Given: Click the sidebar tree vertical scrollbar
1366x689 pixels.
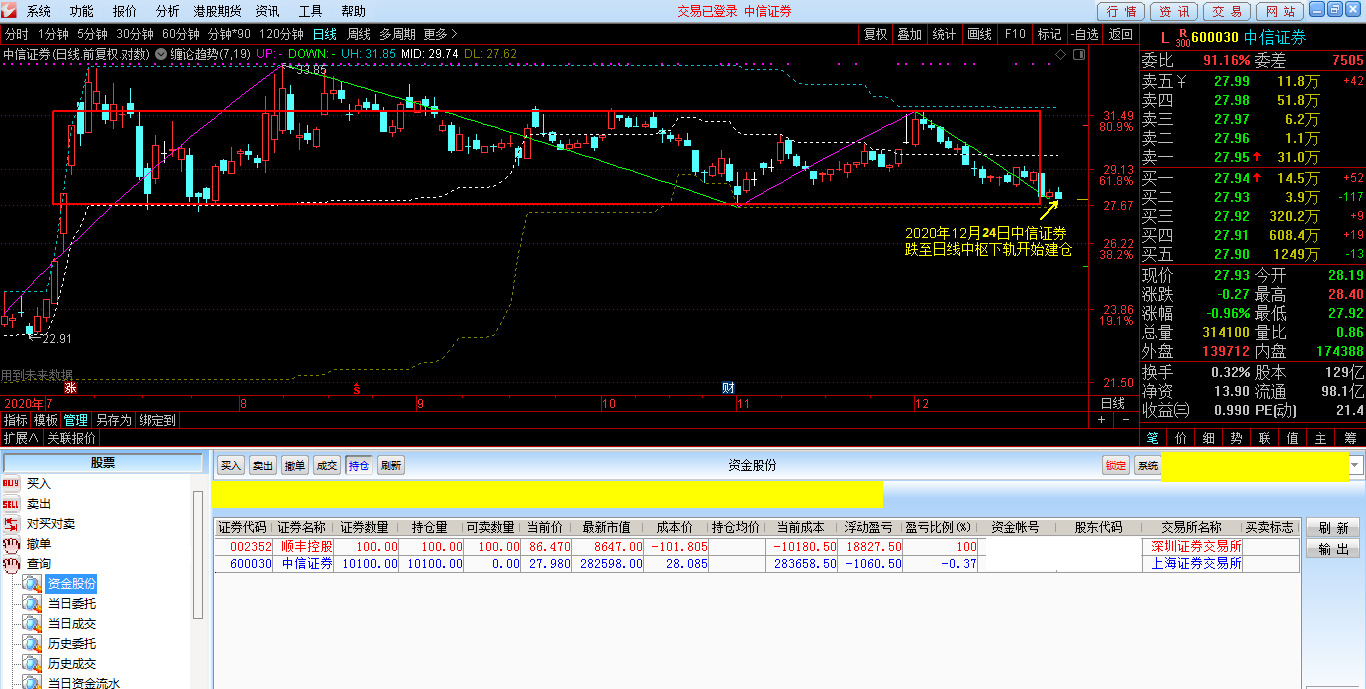Looking at the screenshot, I should tap(198, 555).
